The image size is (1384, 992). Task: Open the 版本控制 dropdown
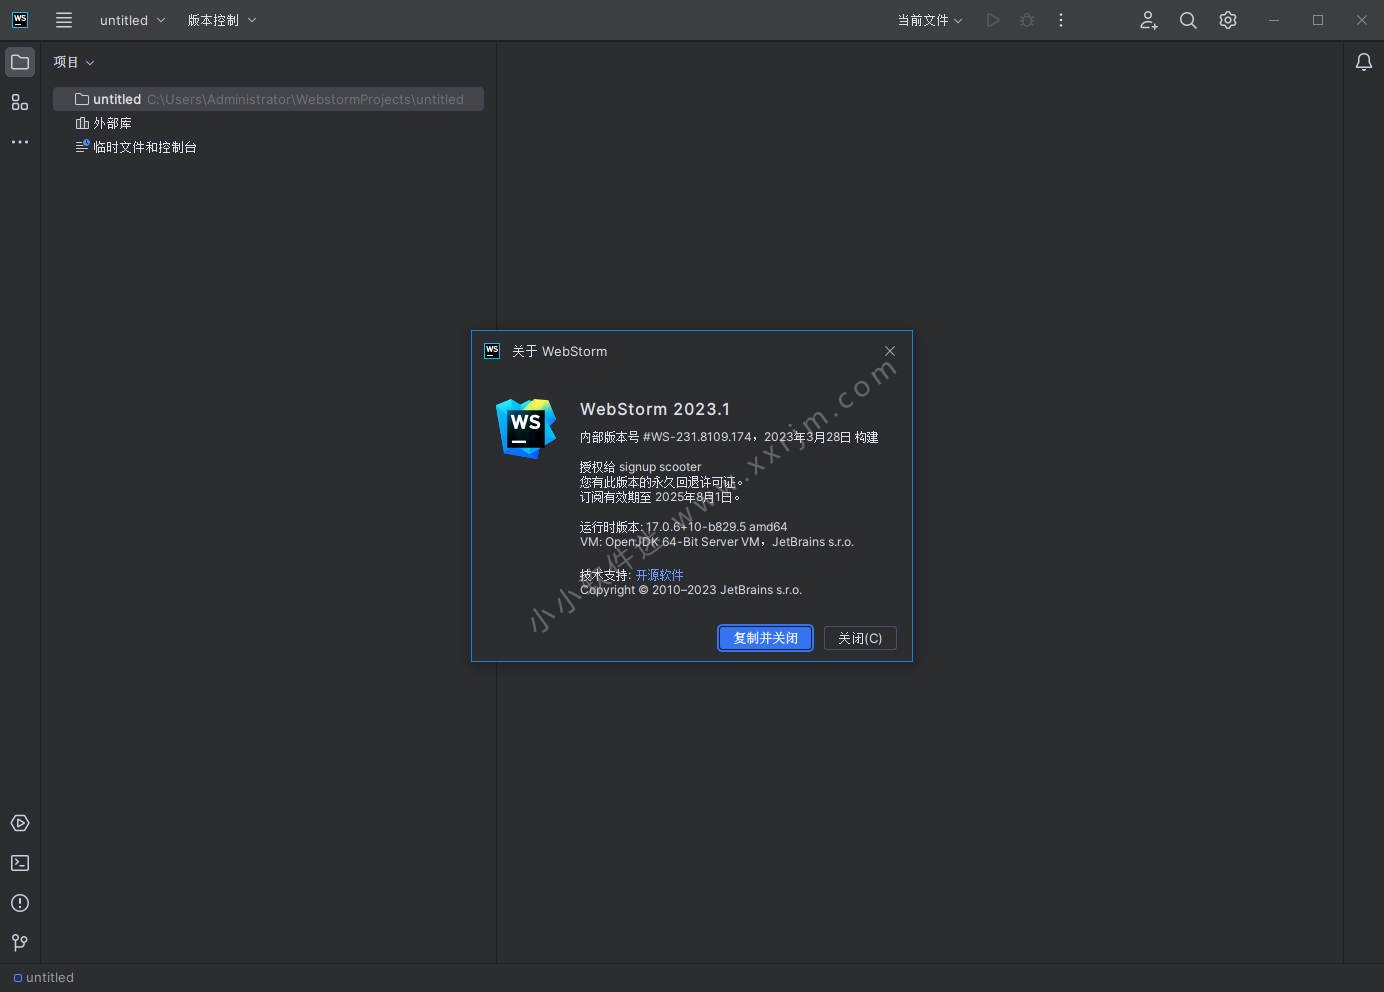click(x=222, y=20)
